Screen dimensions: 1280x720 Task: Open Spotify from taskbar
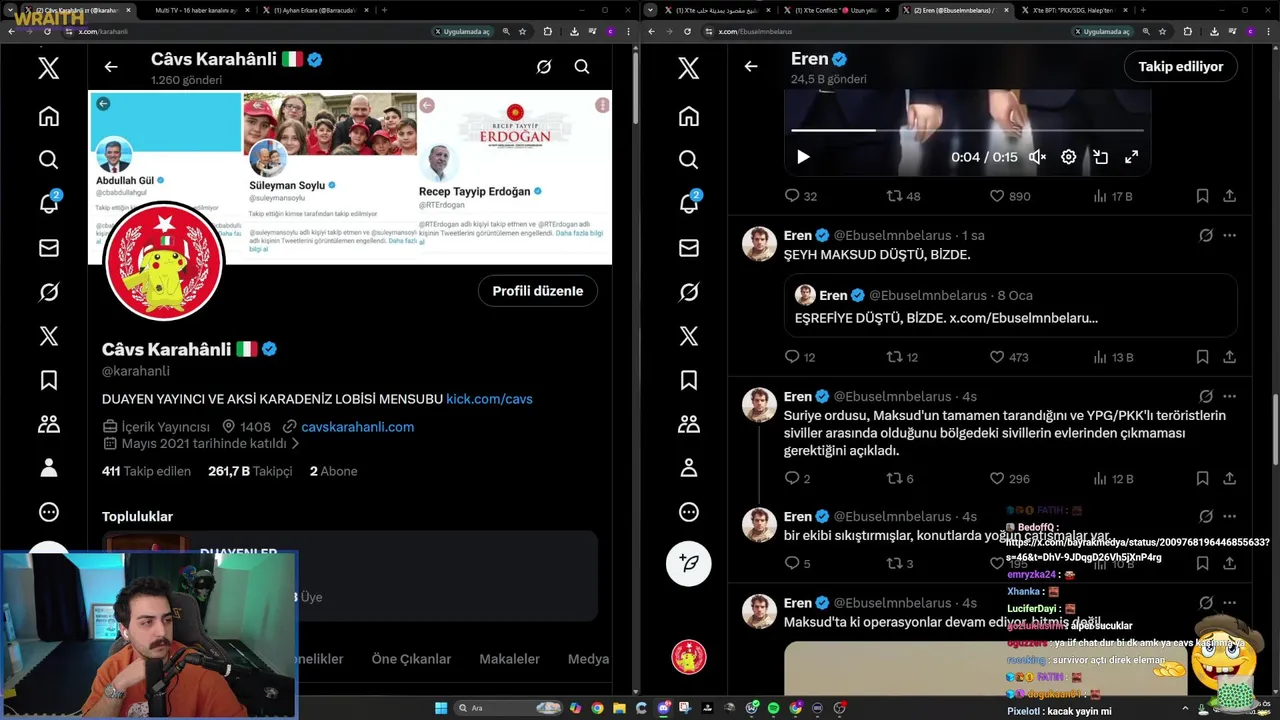tap(773, 708)
